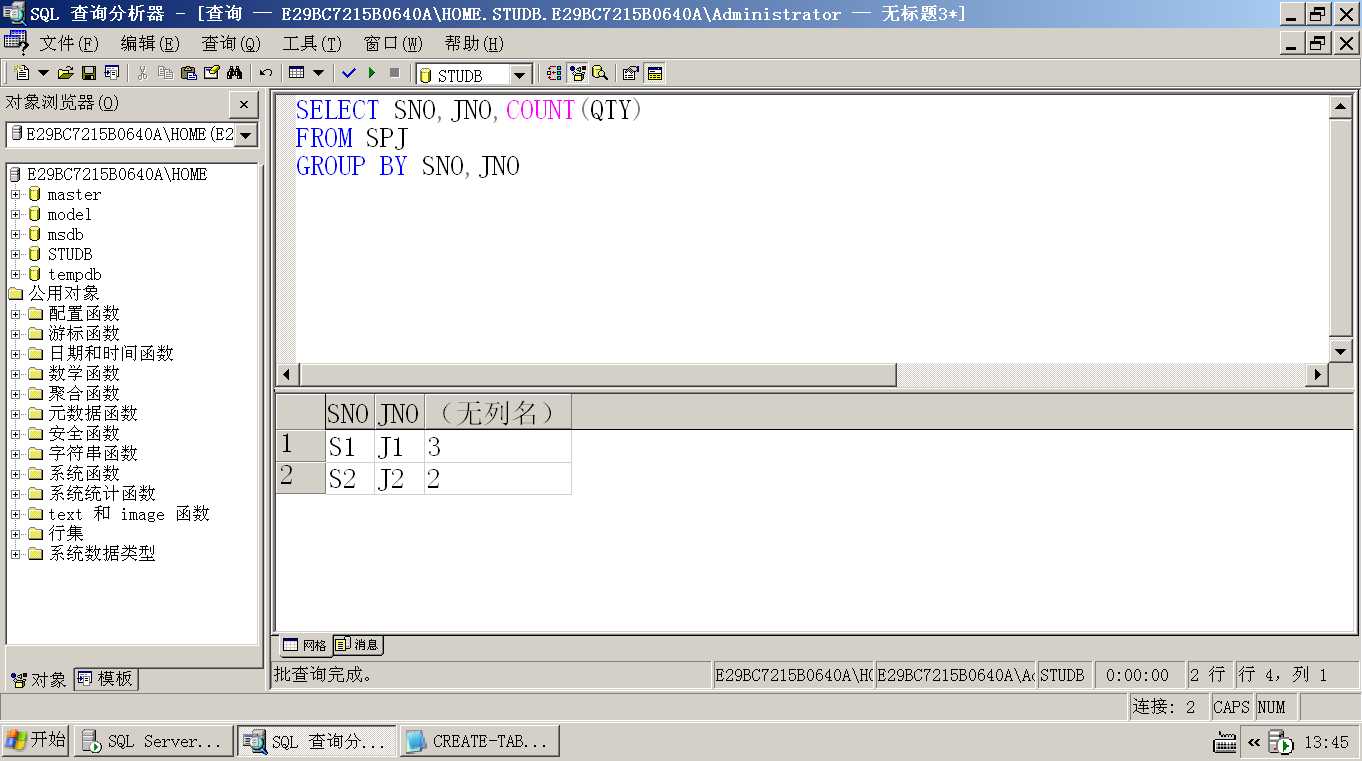1362x761 pixels.
Task: Open the results mode dropdown arrow
Action: pyautogui.click(x=318, y=73)
